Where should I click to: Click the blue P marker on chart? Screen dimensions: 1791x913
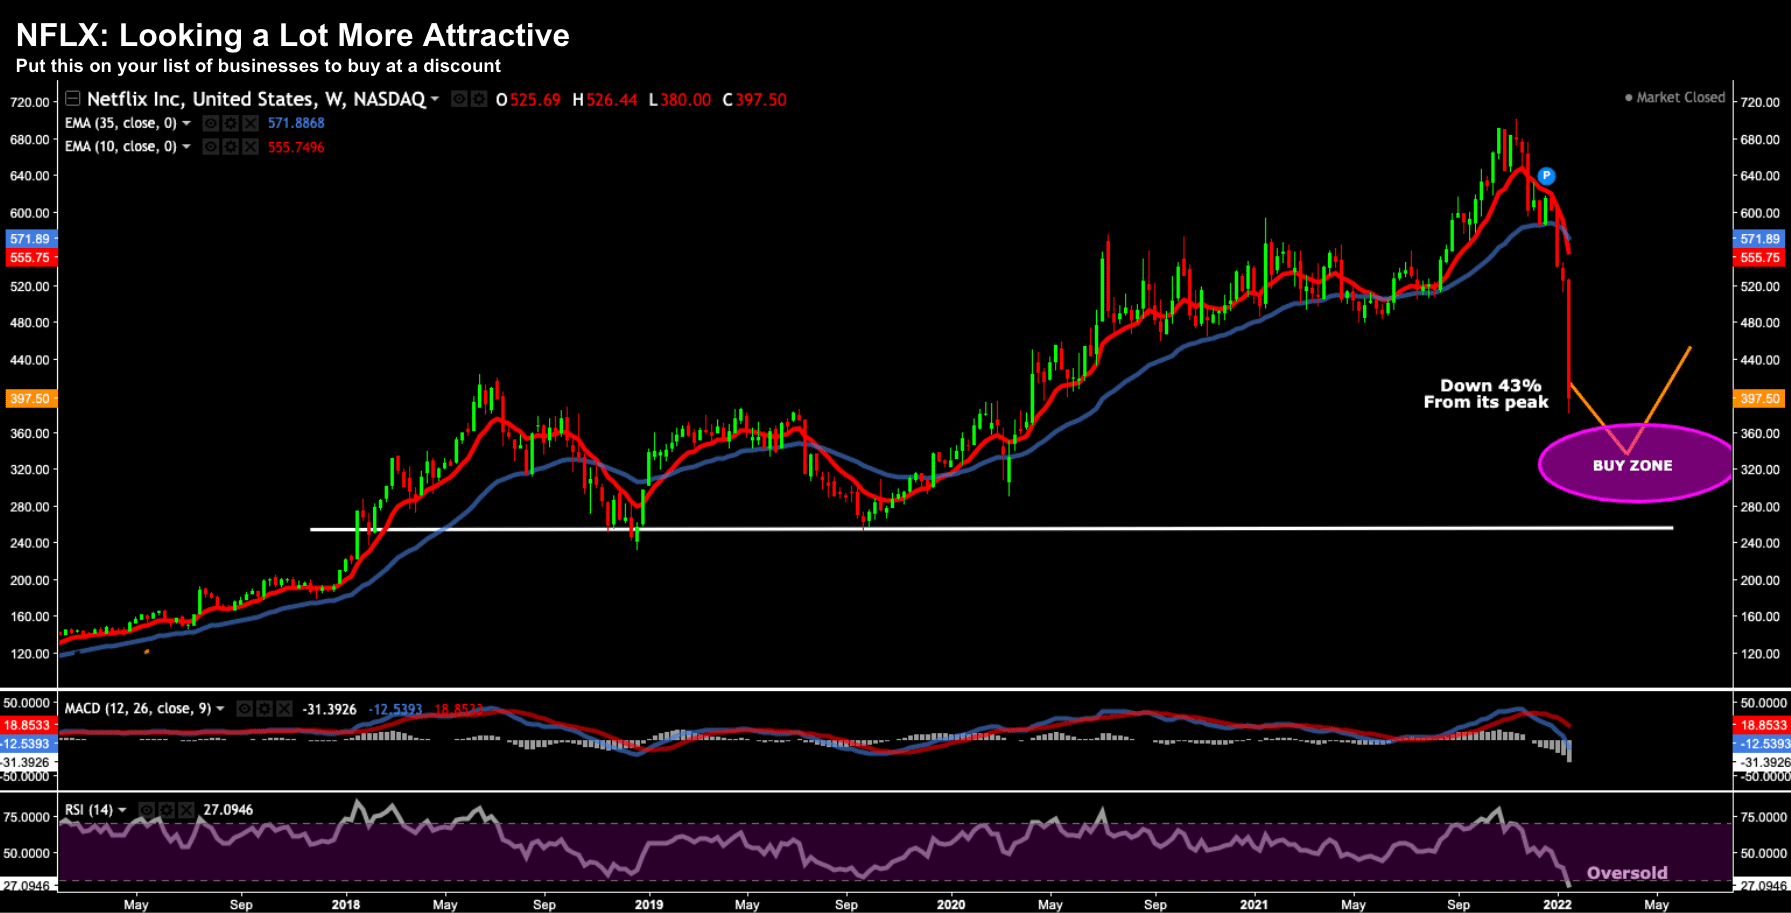tap(1546, 176)
